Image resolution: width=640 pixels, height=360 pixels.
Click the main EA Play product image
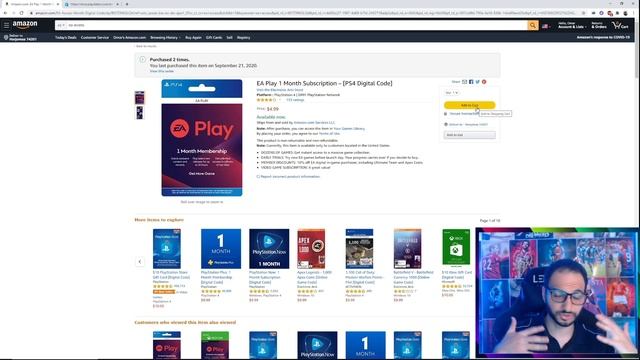tap(202, 138)
